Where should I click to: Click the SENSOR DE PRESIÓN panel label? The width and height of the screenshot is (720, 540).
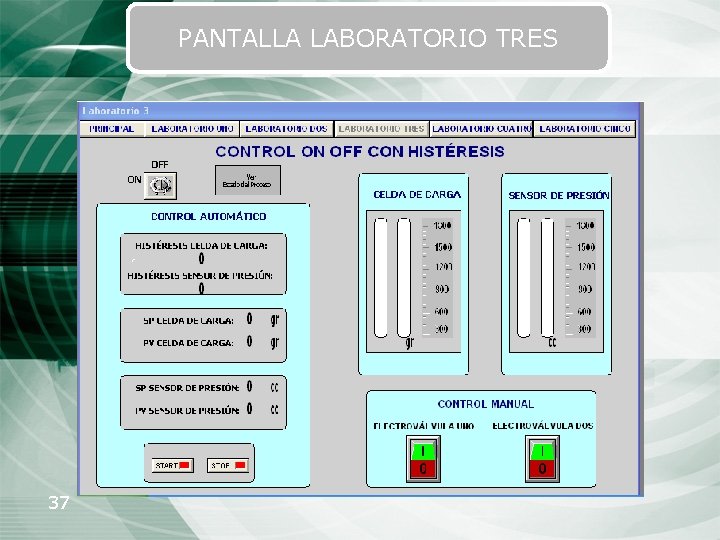[x=559, y=196]
